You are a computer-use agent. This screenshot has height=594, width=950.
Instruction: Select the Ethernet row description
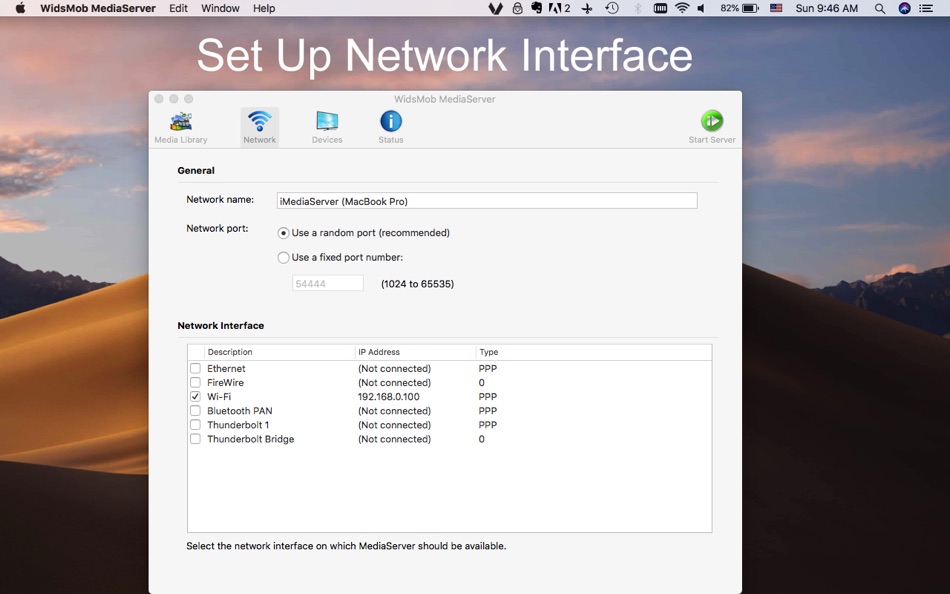click(x=226, y=369)
